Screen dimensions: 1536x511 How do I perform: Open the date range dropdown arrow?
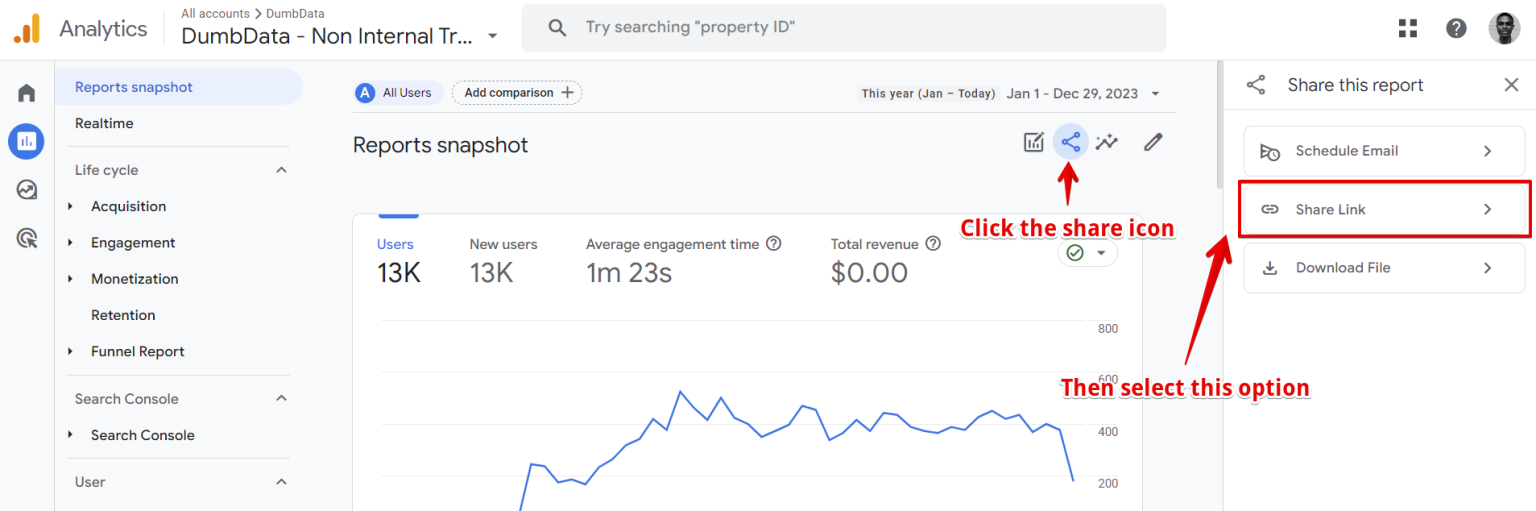pyautogui.click(x=1156, y=94)
